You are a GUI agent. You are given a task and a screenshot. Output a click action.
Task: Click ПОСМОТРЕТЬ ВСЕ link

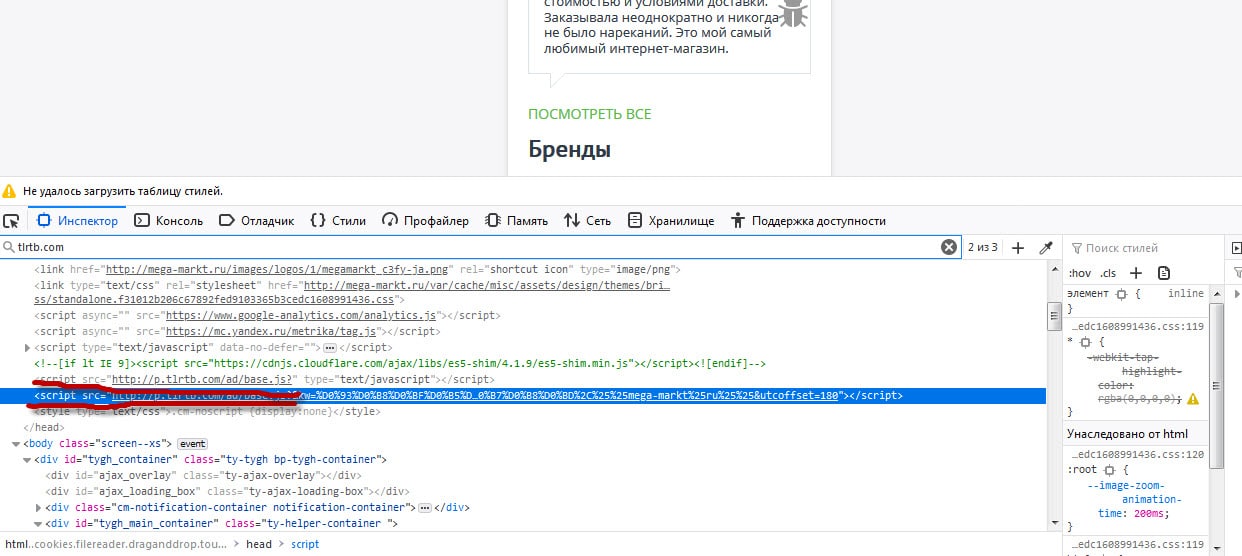coord(589,114)
